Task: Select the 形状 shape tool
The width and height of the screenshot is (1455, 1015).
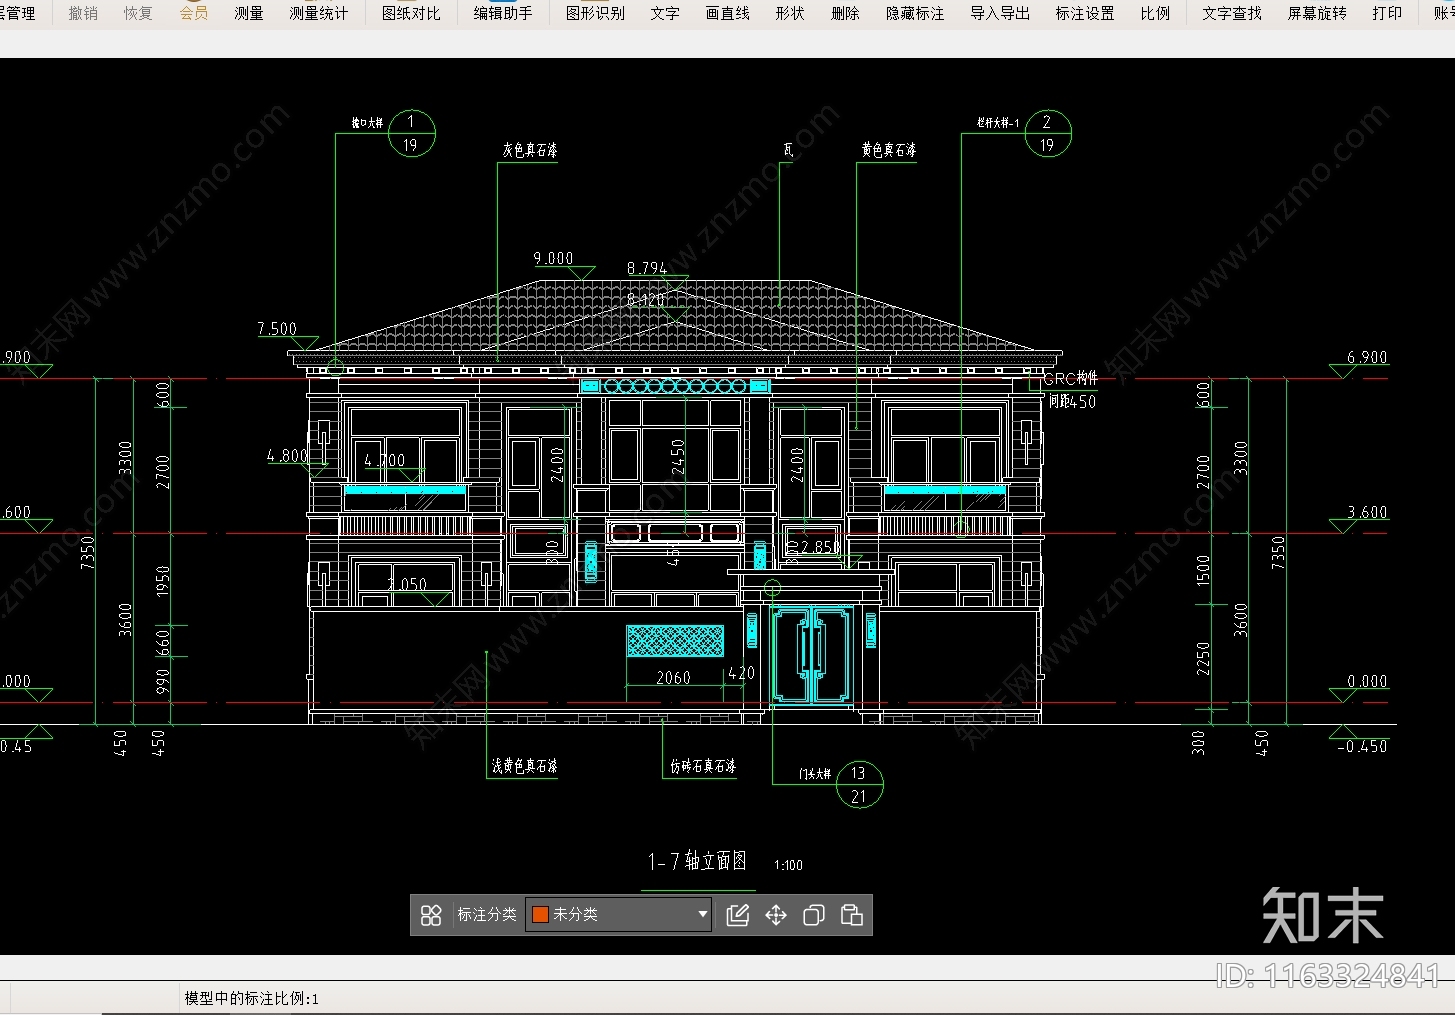Action: 790,13
